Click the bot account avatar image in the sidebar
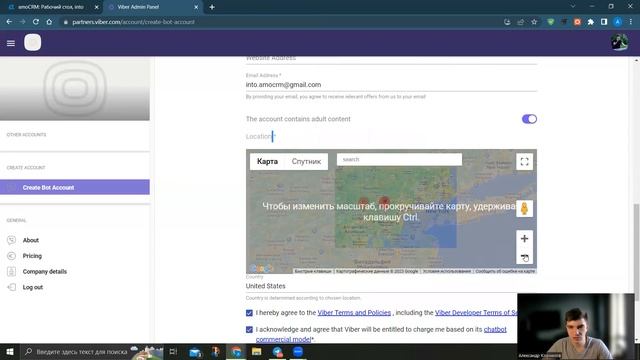The image size is (640, 360). point(75,89)
